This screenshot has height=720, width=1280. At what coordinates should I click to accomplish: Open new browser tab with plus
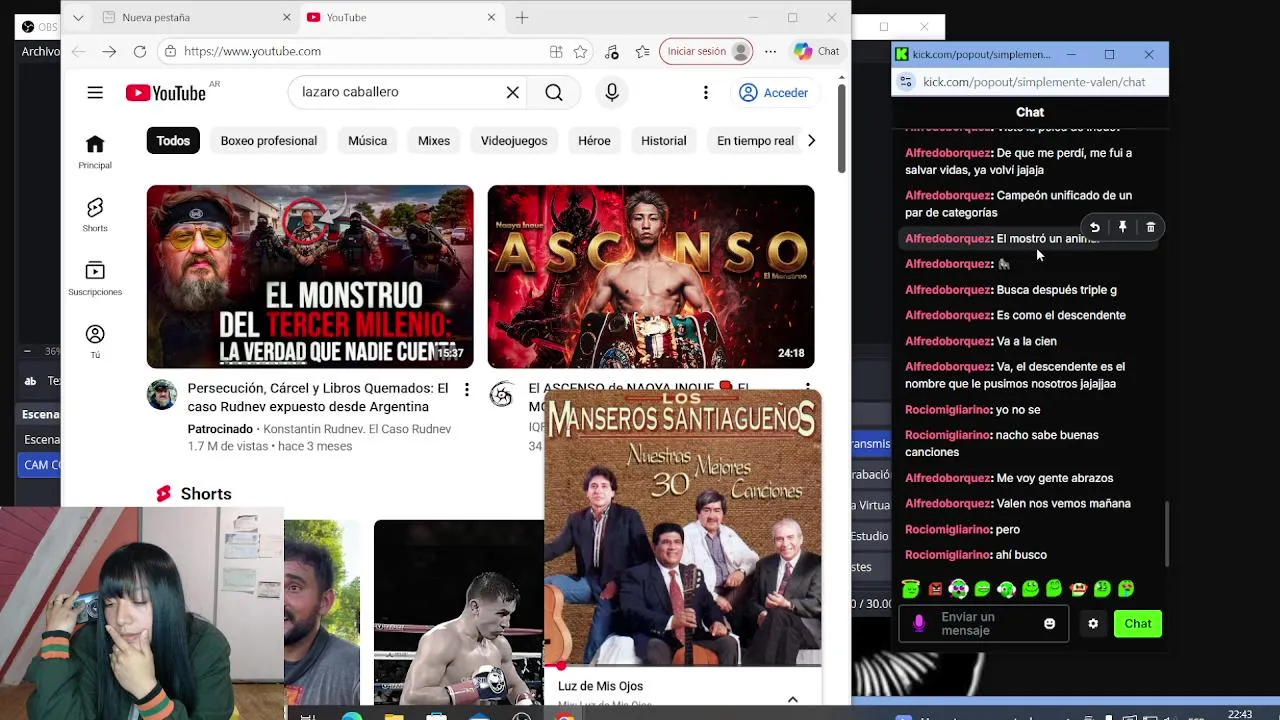pyautogui.click(x=522, y=17)
